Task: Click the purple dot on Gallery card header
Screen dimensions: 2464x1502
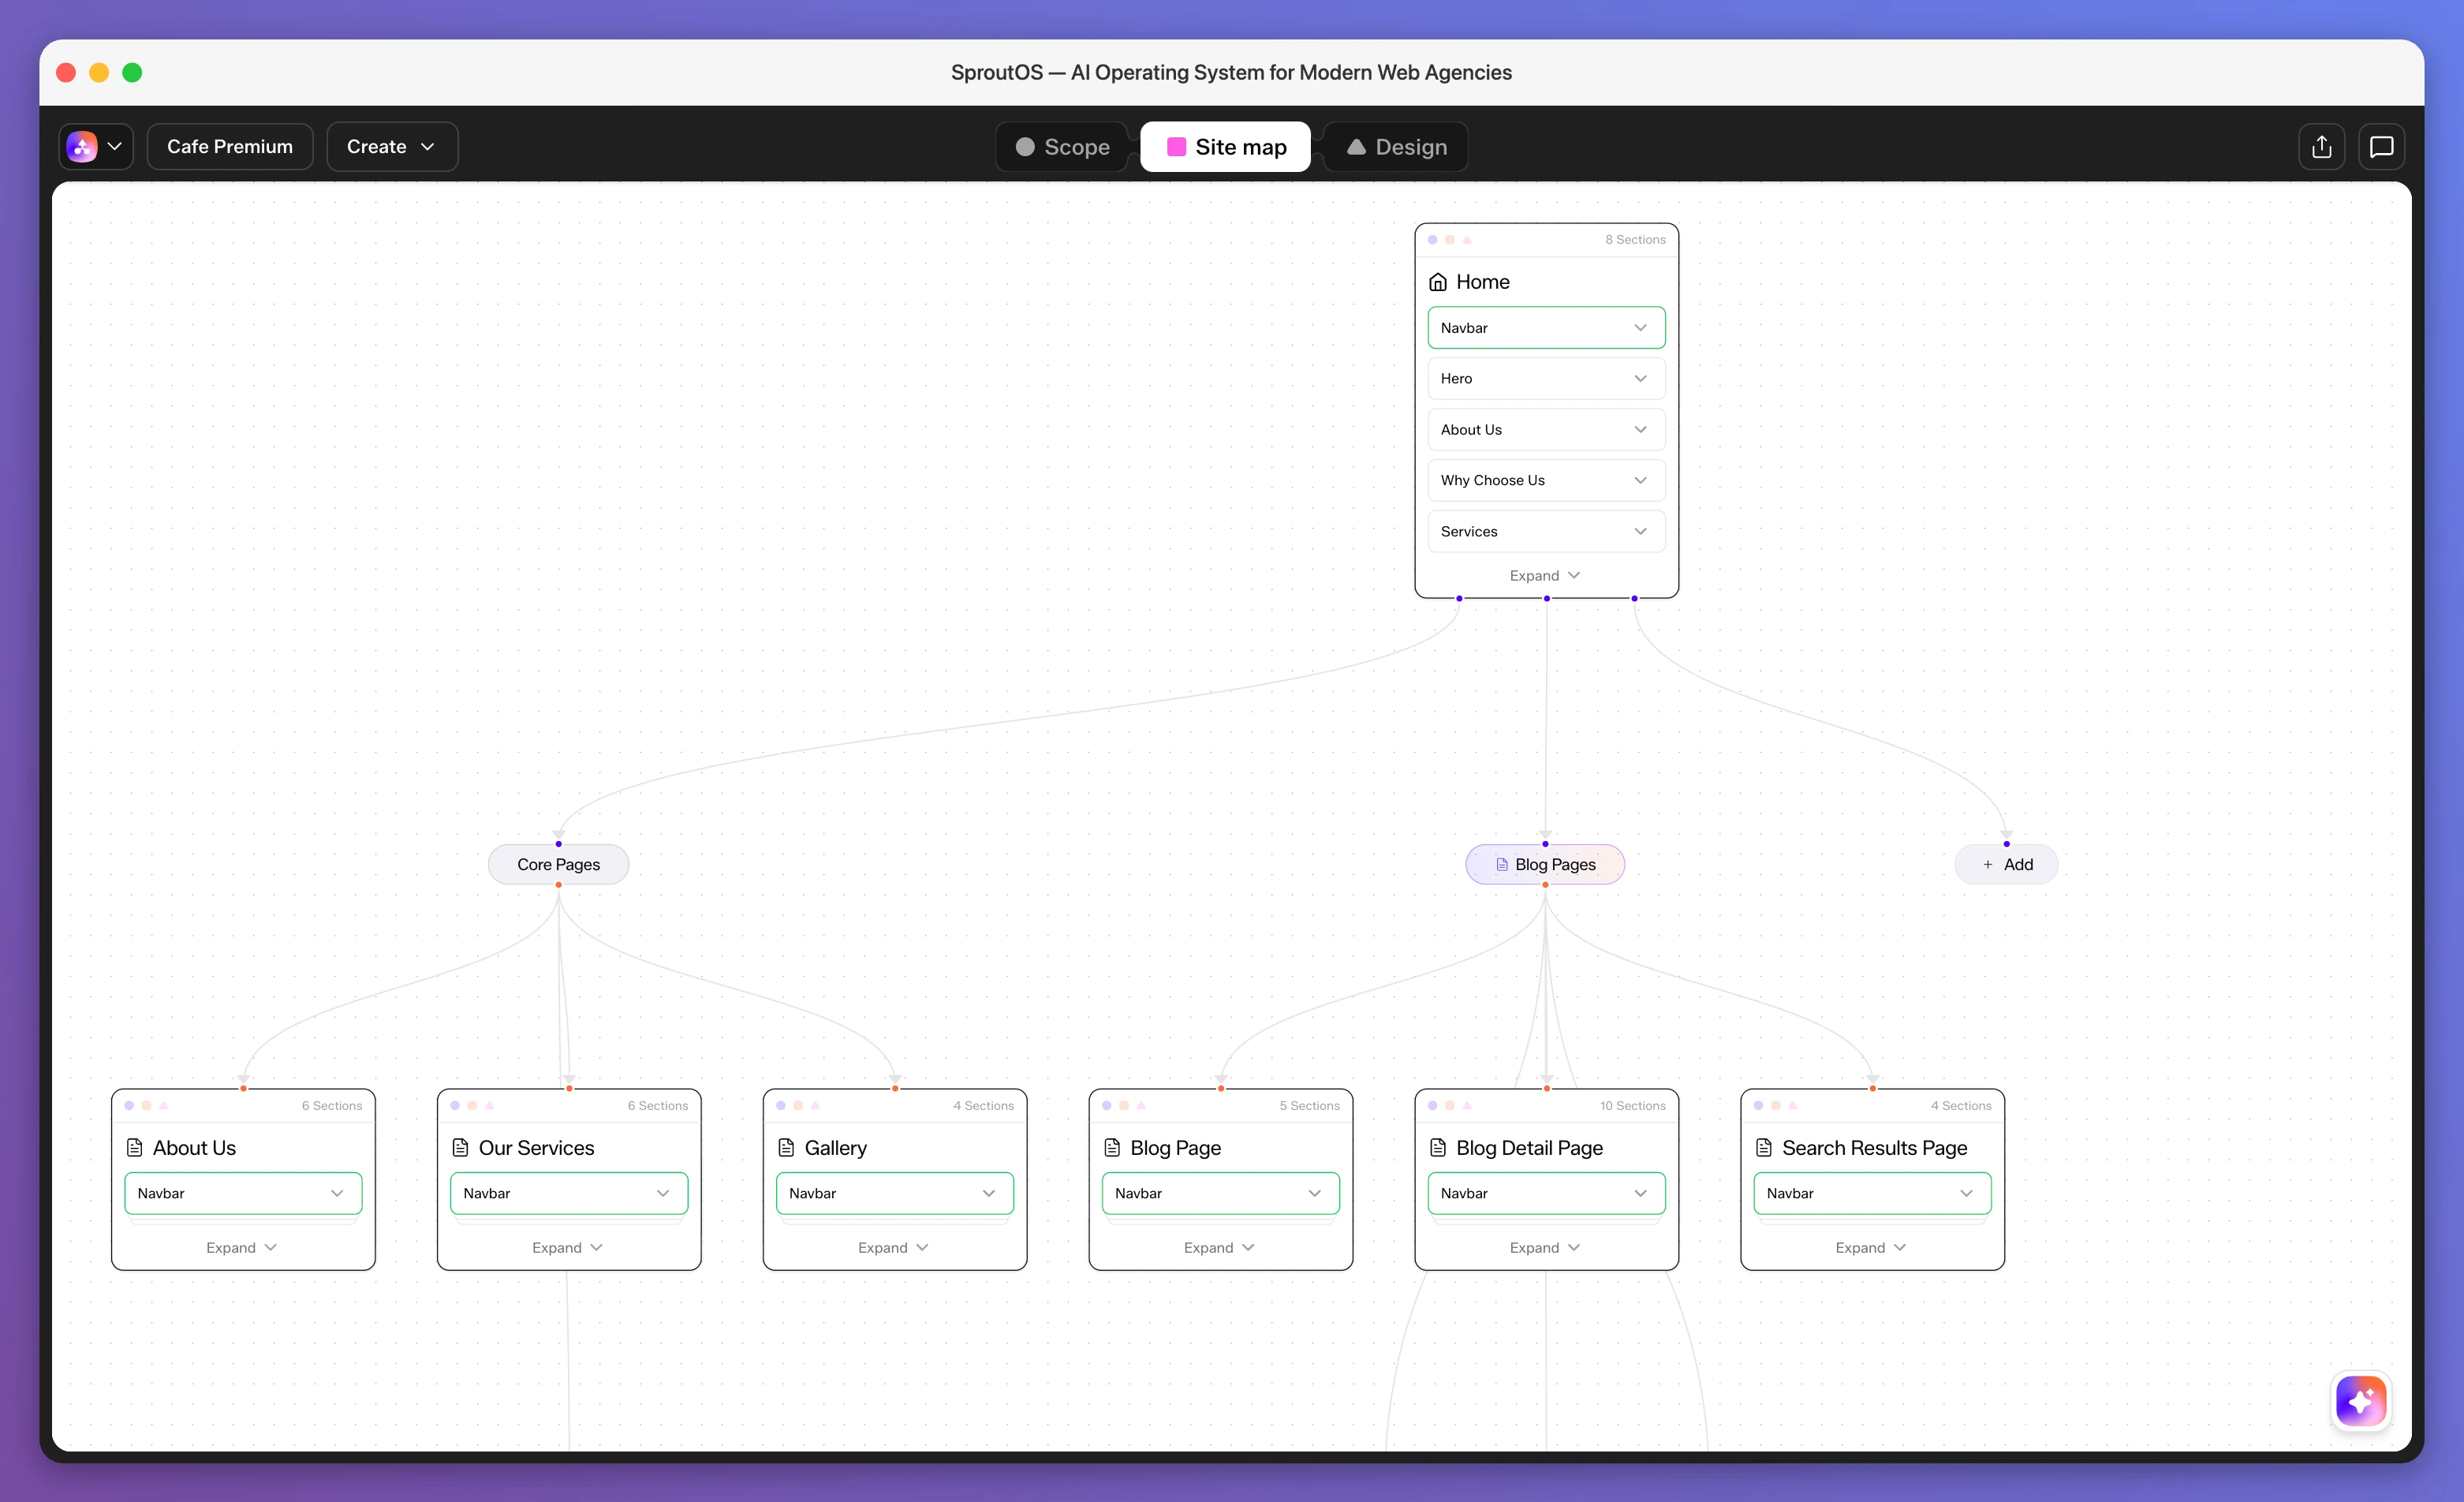Action: click(781, 1106)
